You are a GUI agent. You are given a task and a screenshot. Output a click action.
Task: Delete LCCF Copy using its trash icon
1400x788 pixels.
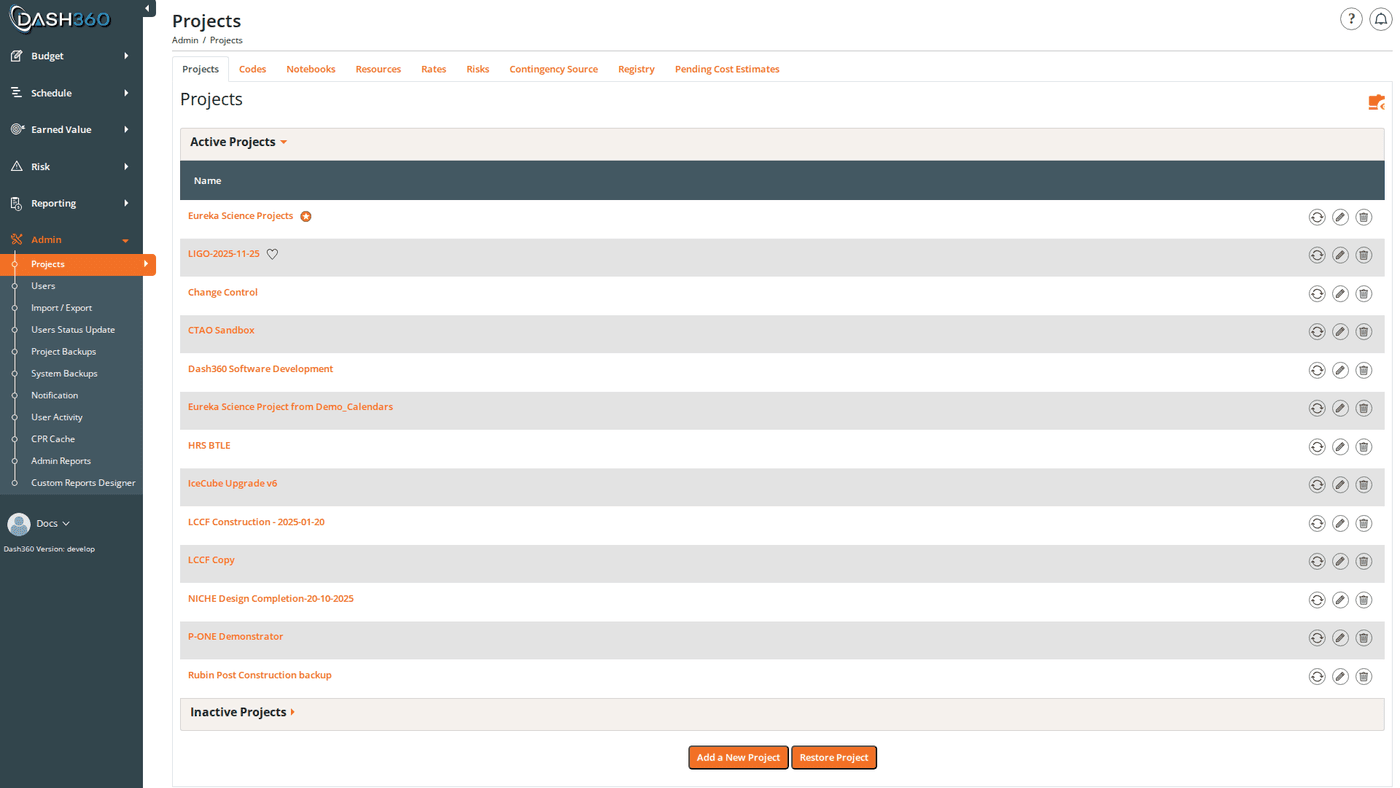(x=1363, y=562)
